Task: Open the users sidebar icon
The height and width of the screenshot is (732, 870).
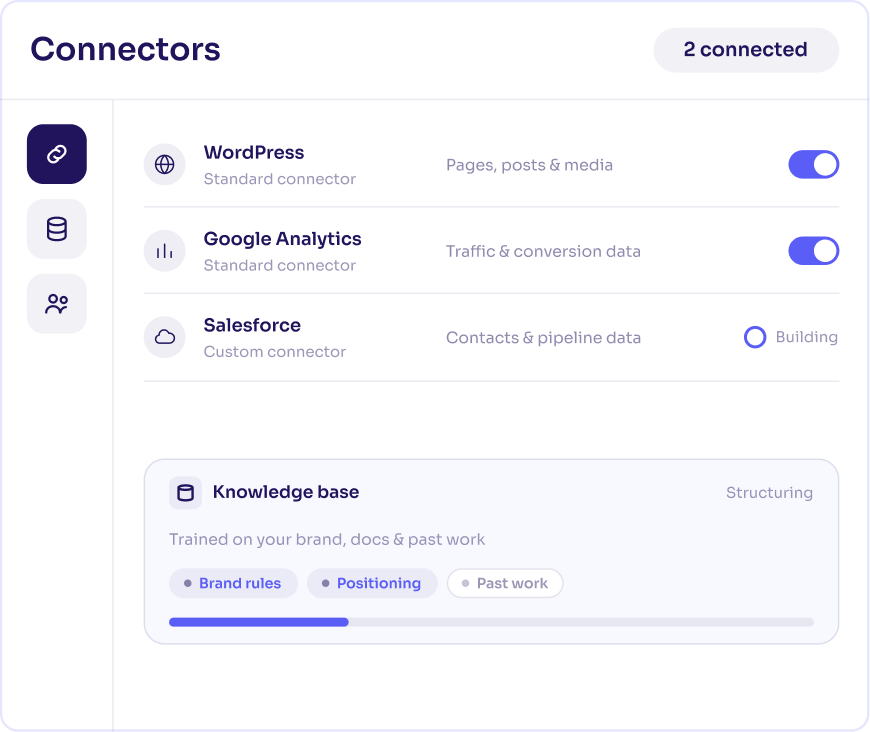Action: tap(57, 304)
